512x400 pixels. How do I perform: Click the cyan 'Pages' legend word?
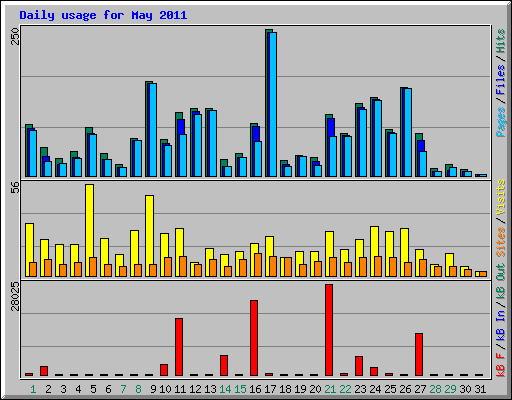(x=500, y=122)
